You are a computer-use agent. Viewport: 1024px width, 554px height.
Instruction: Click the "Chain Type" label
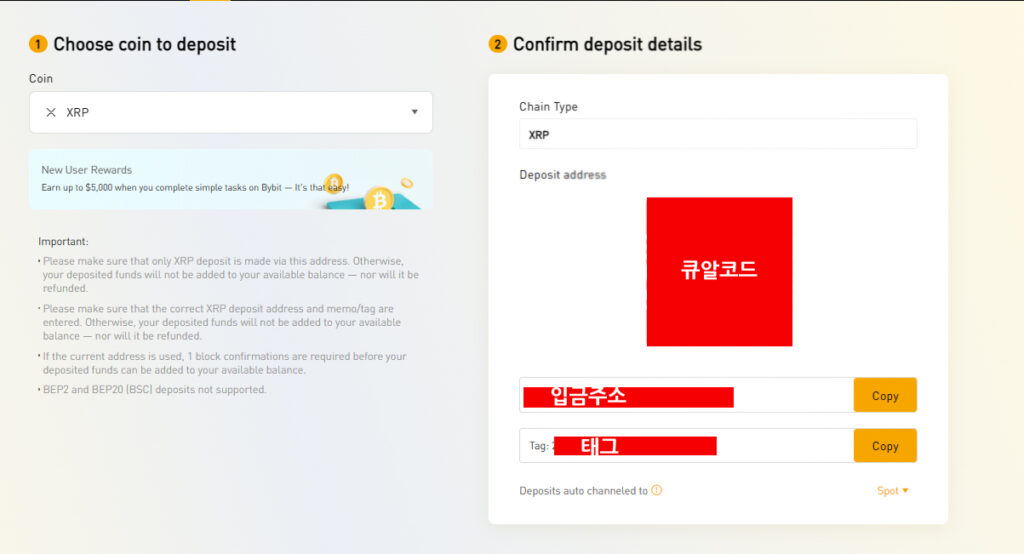point(549,106)
